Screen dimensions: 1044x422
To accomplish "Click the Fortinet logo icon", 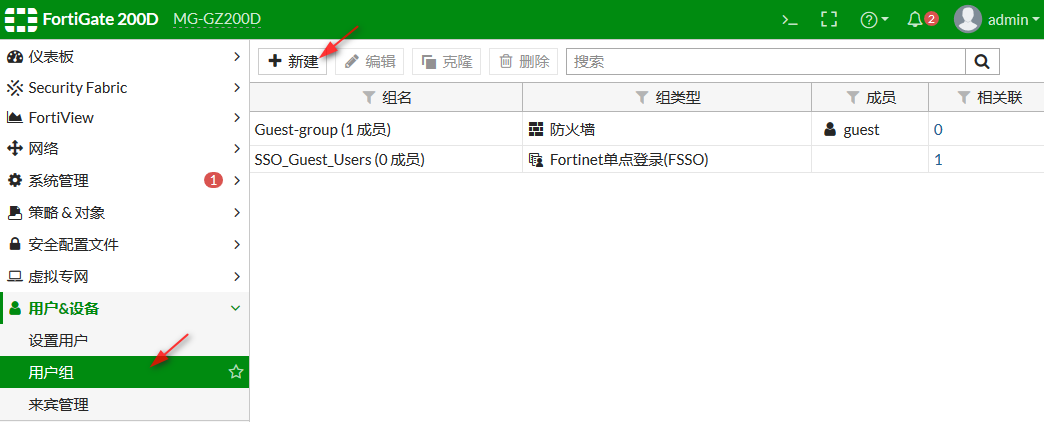I will coord(21,19).
